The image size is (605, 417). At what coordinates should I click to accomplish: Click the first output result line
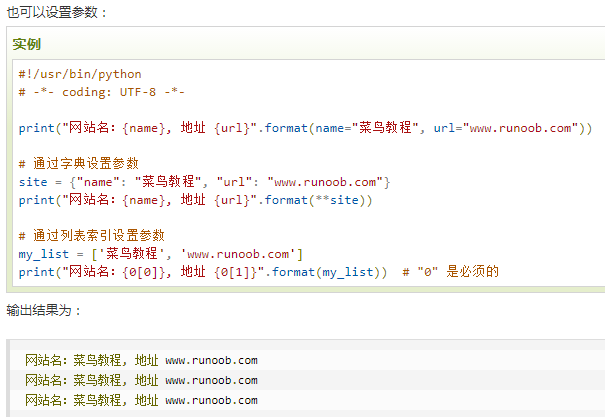(x=141, y=360)
